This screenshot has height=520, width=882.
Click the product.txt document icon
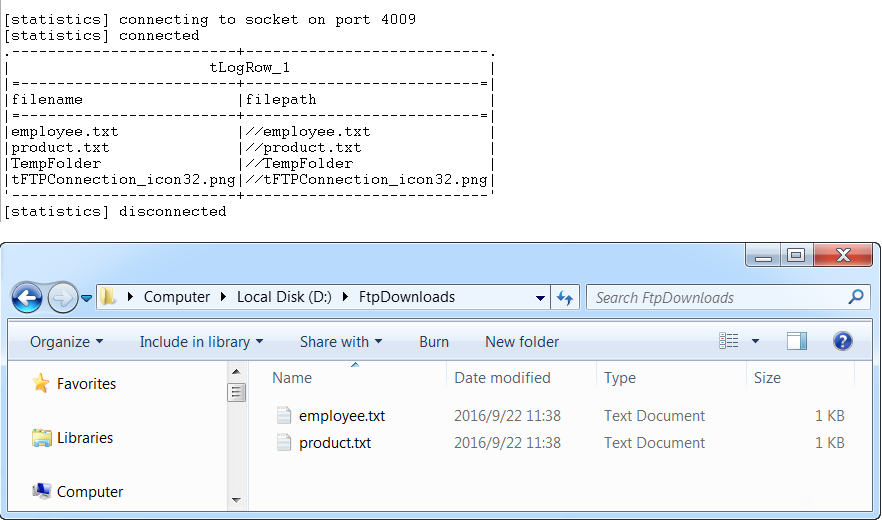(x=284, y=442)
